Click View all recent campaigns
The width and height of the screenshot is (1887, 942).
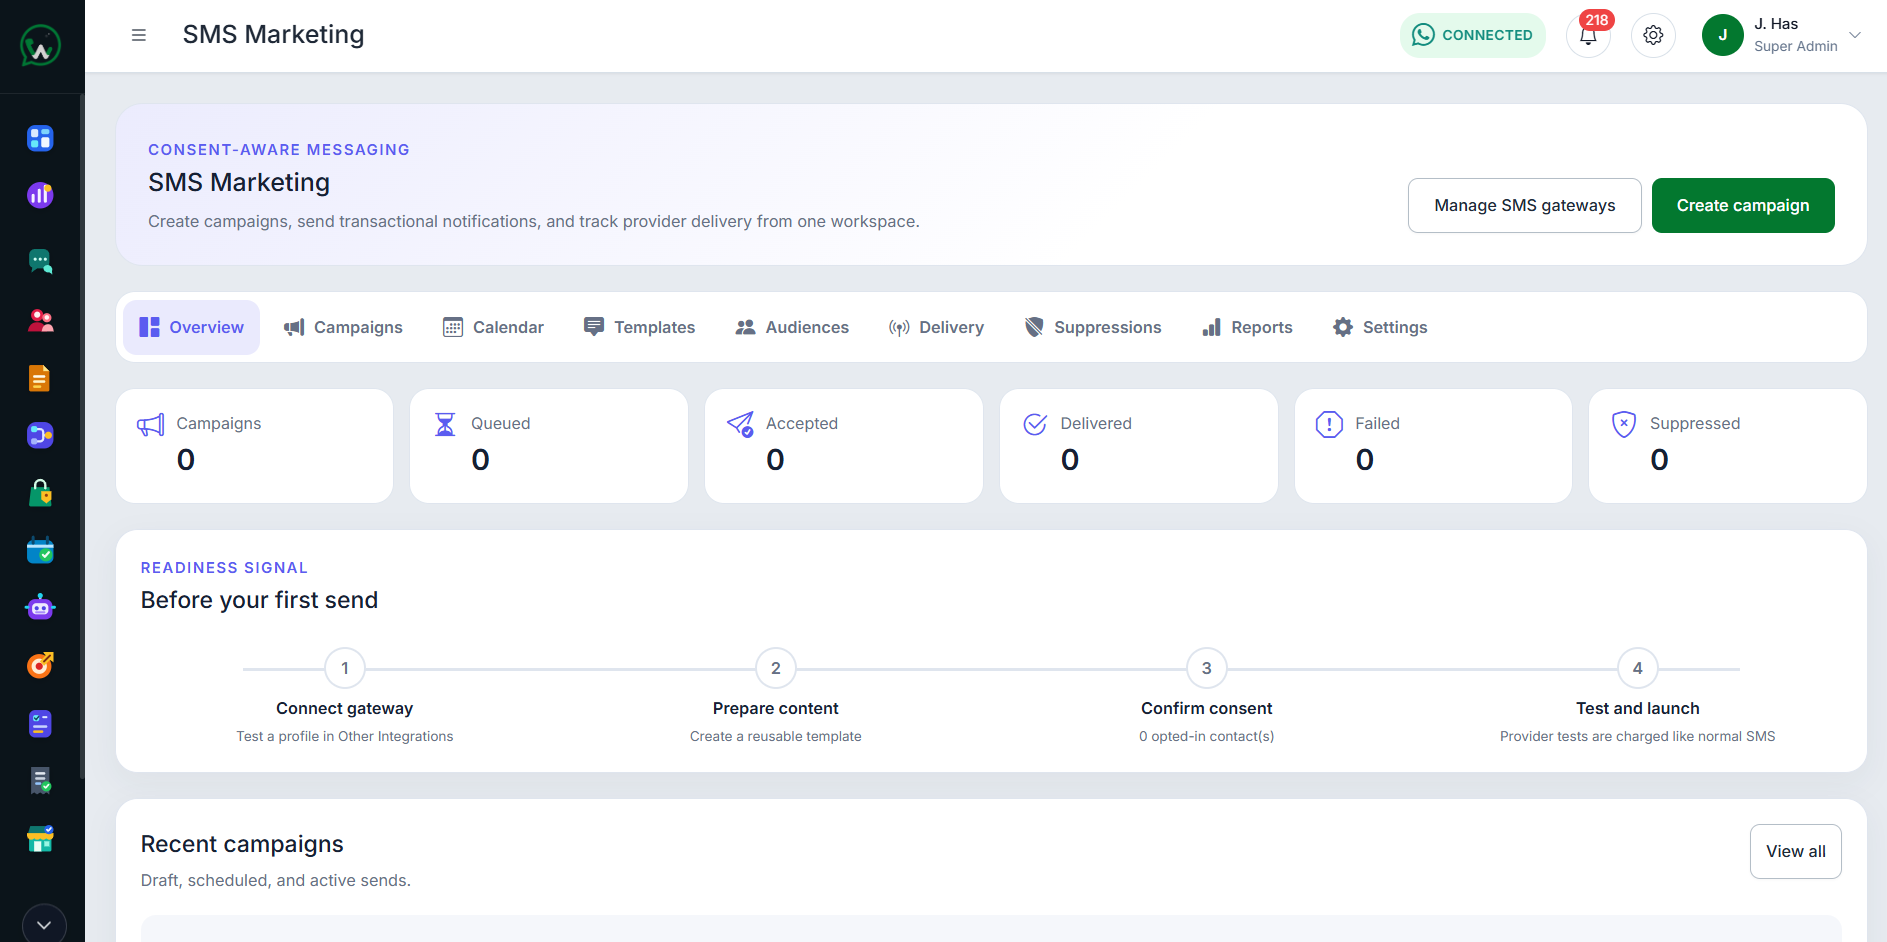click(x=1795, y=851)
